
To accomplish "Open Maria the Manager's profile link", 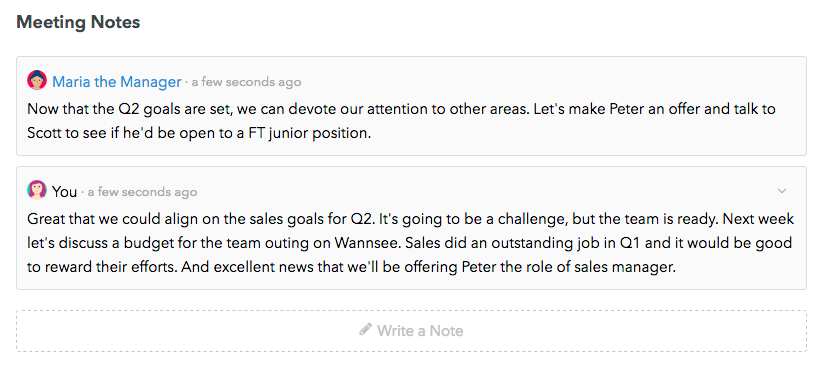I will (x=117, y=82).
